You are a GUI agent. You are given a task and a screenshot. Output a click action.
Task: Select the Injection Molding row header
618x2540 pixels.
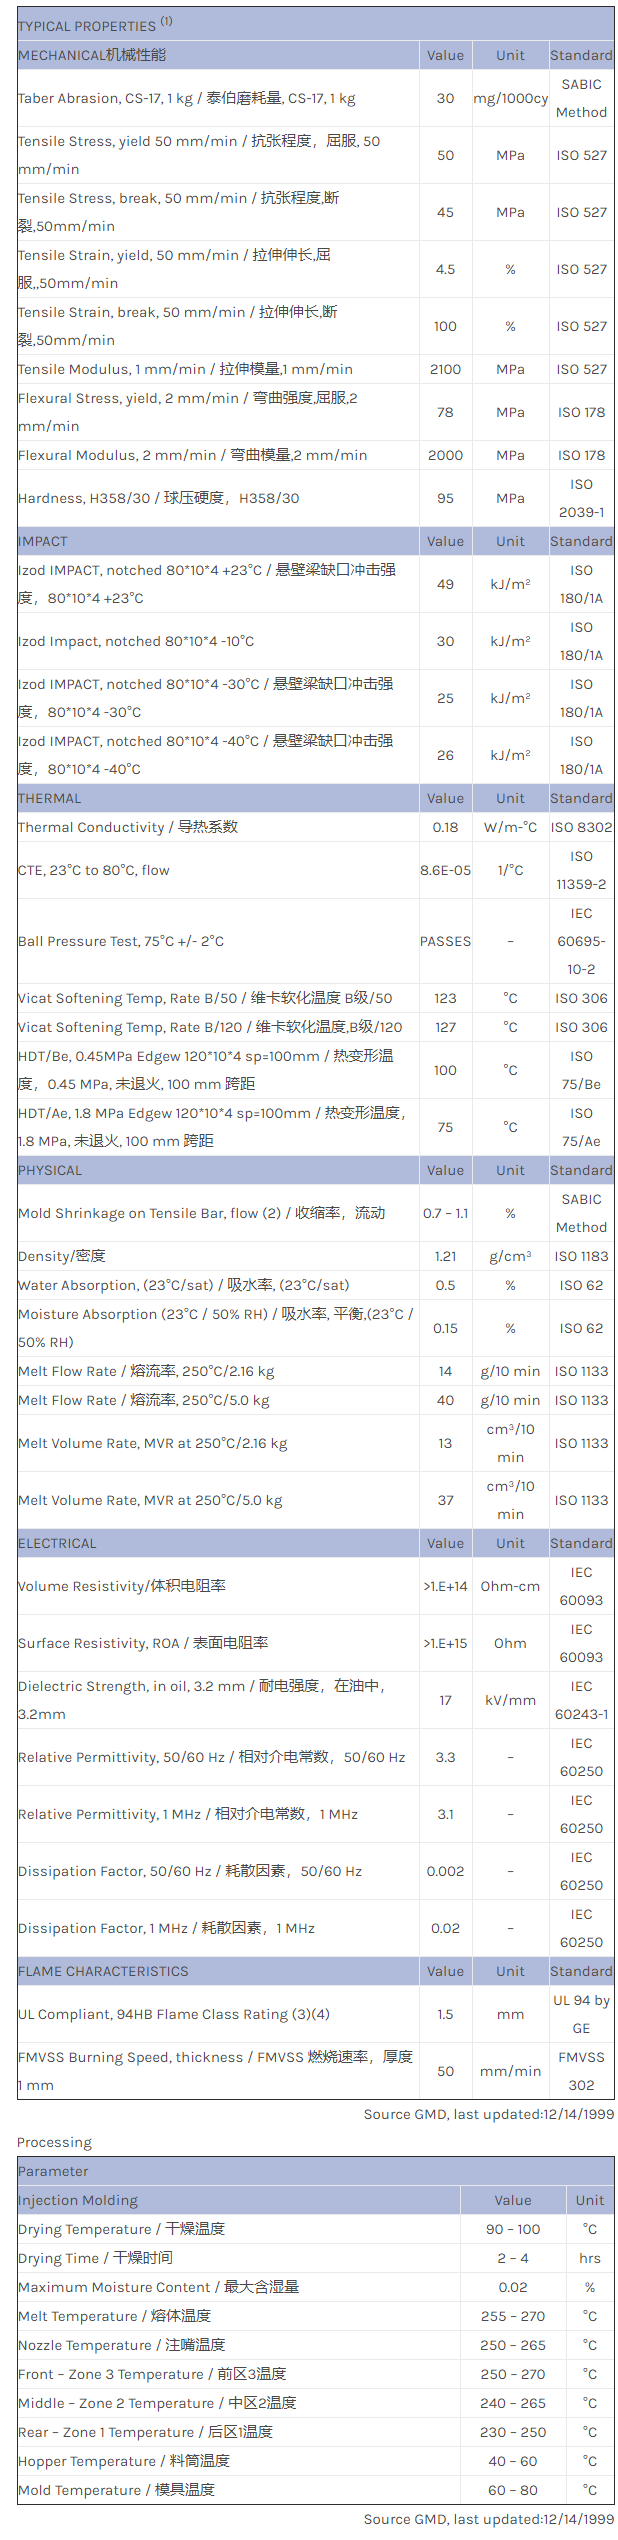coord(78,2200)
